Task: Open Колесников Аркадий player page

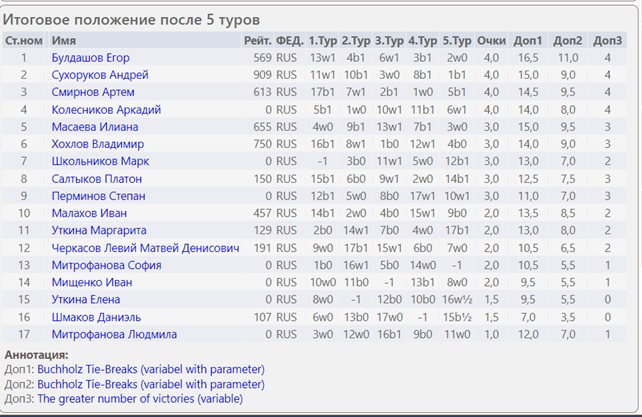Action: (106, 110)
